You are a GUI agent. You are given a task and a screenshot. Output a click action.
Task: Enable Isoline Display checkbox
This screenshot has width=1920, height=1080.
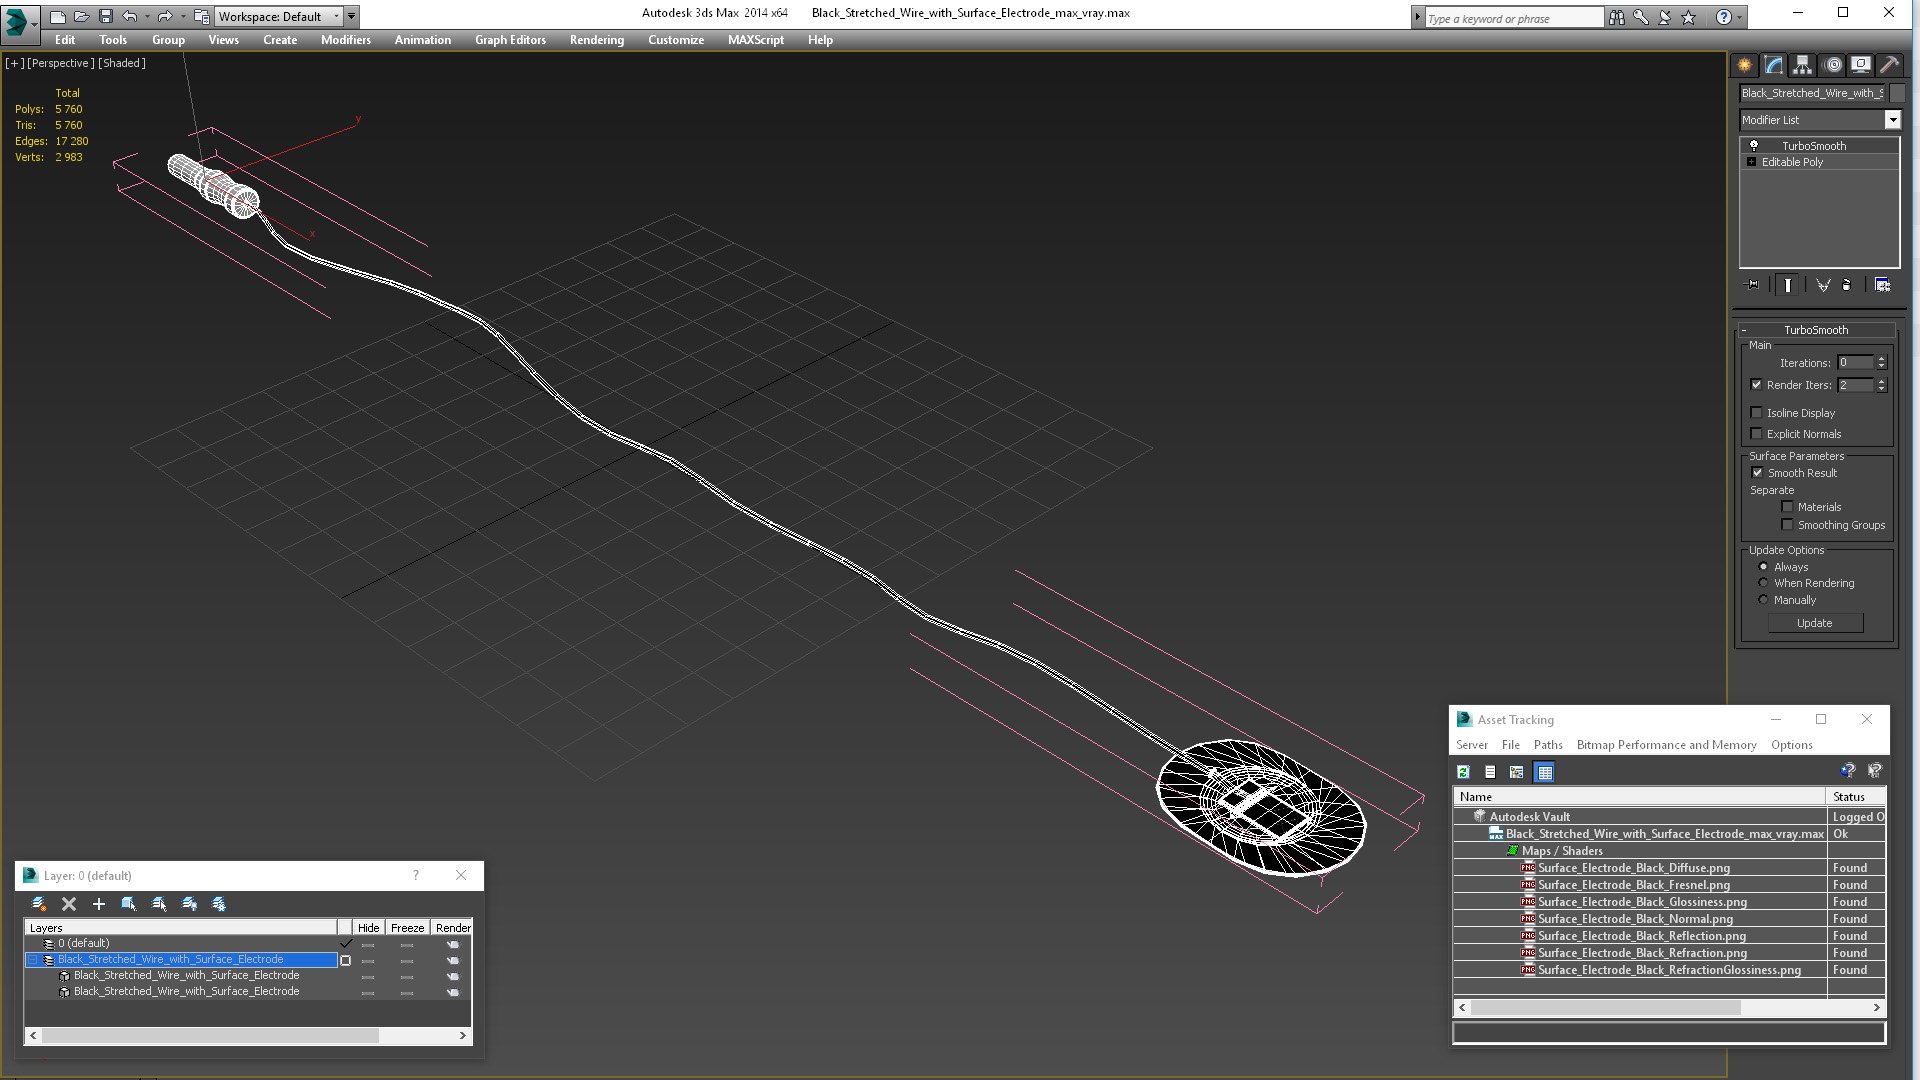[1756, 413]
